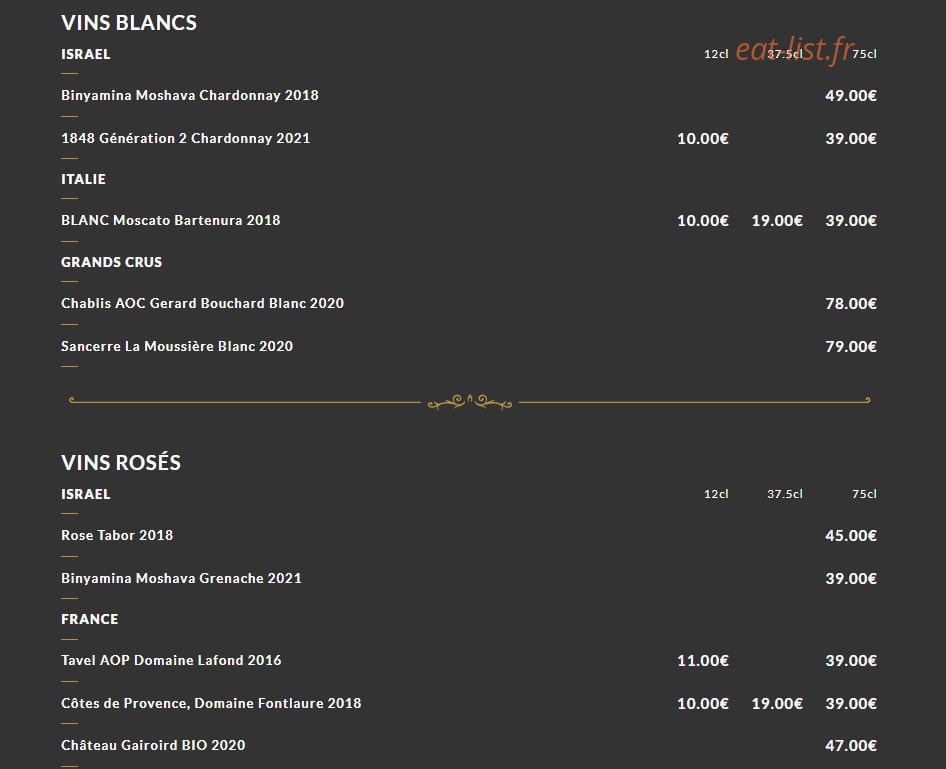Click the 79.00€ Sancerre price

point(851,347)
